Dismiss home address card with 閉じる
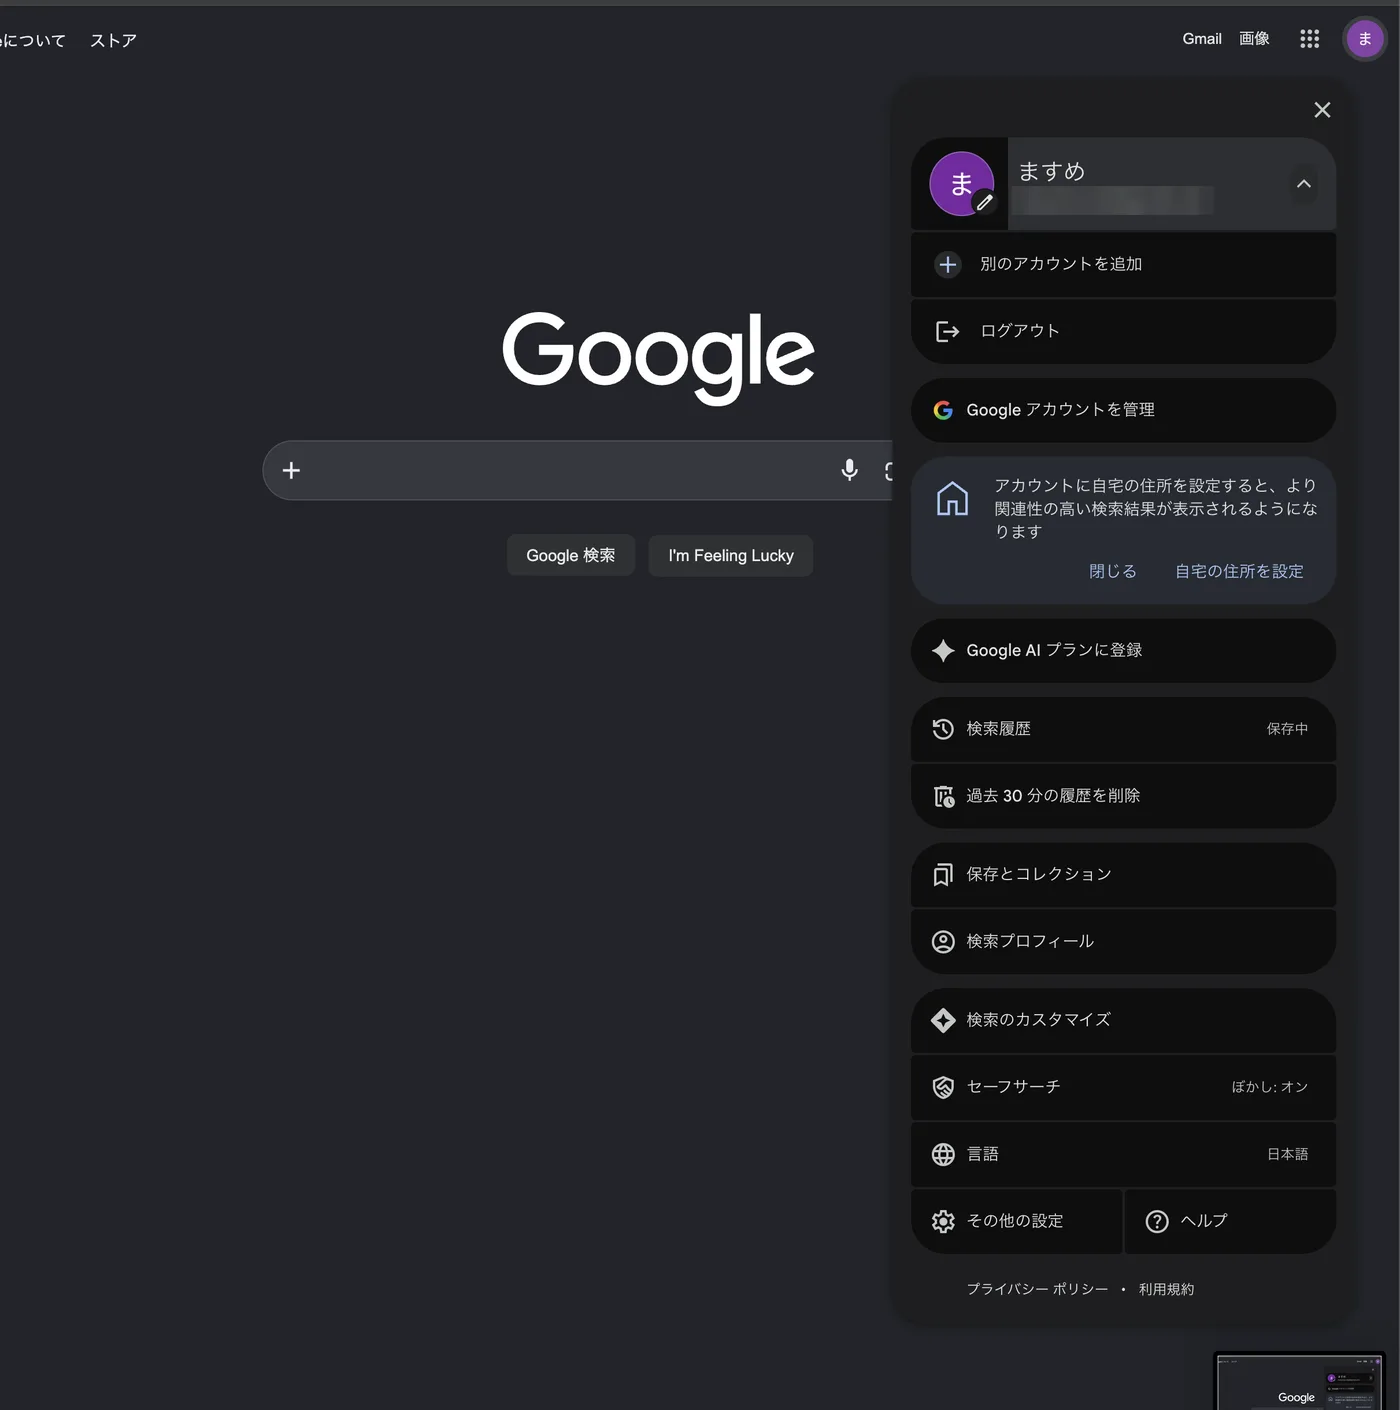1400x1410 pixels. pyautogui.click(x=1112, y=571)
